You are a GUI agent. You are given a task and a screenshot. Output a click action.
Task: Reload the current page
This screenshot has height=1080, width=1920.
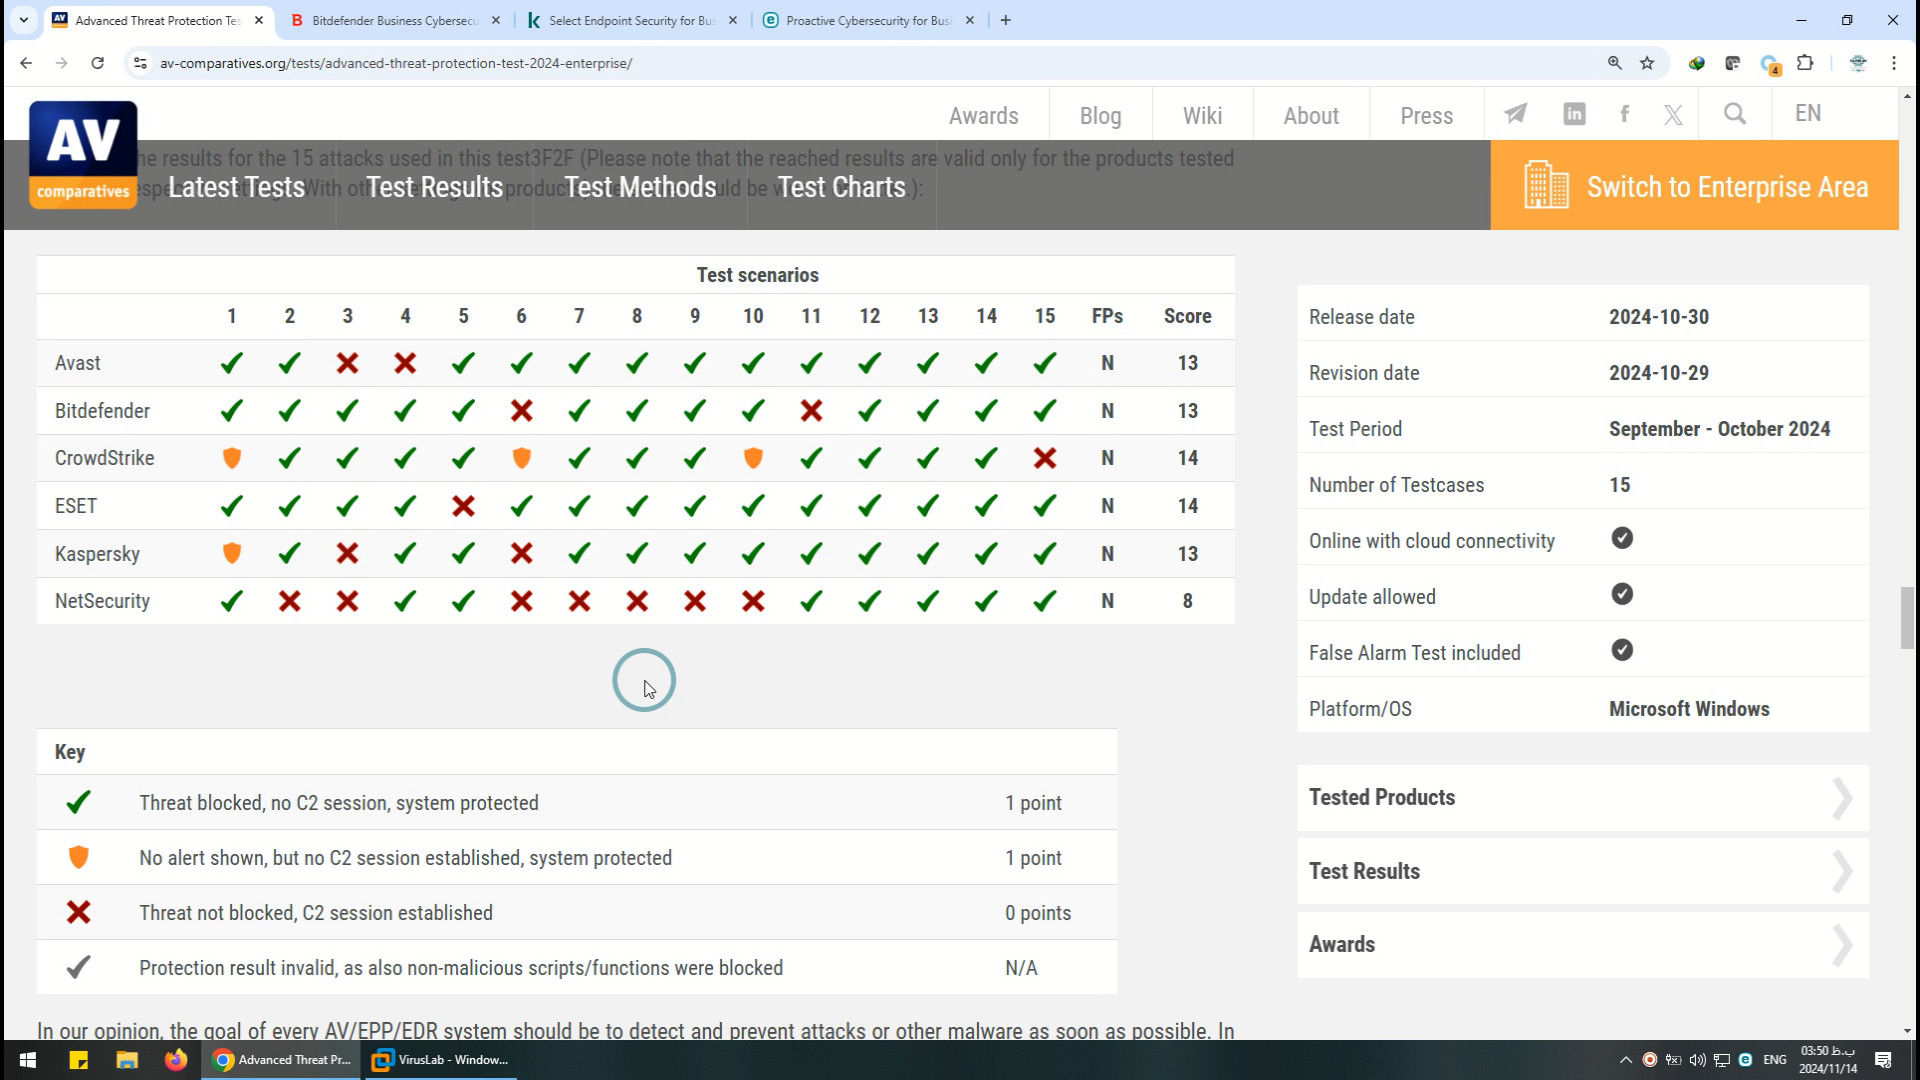(97, 63)
